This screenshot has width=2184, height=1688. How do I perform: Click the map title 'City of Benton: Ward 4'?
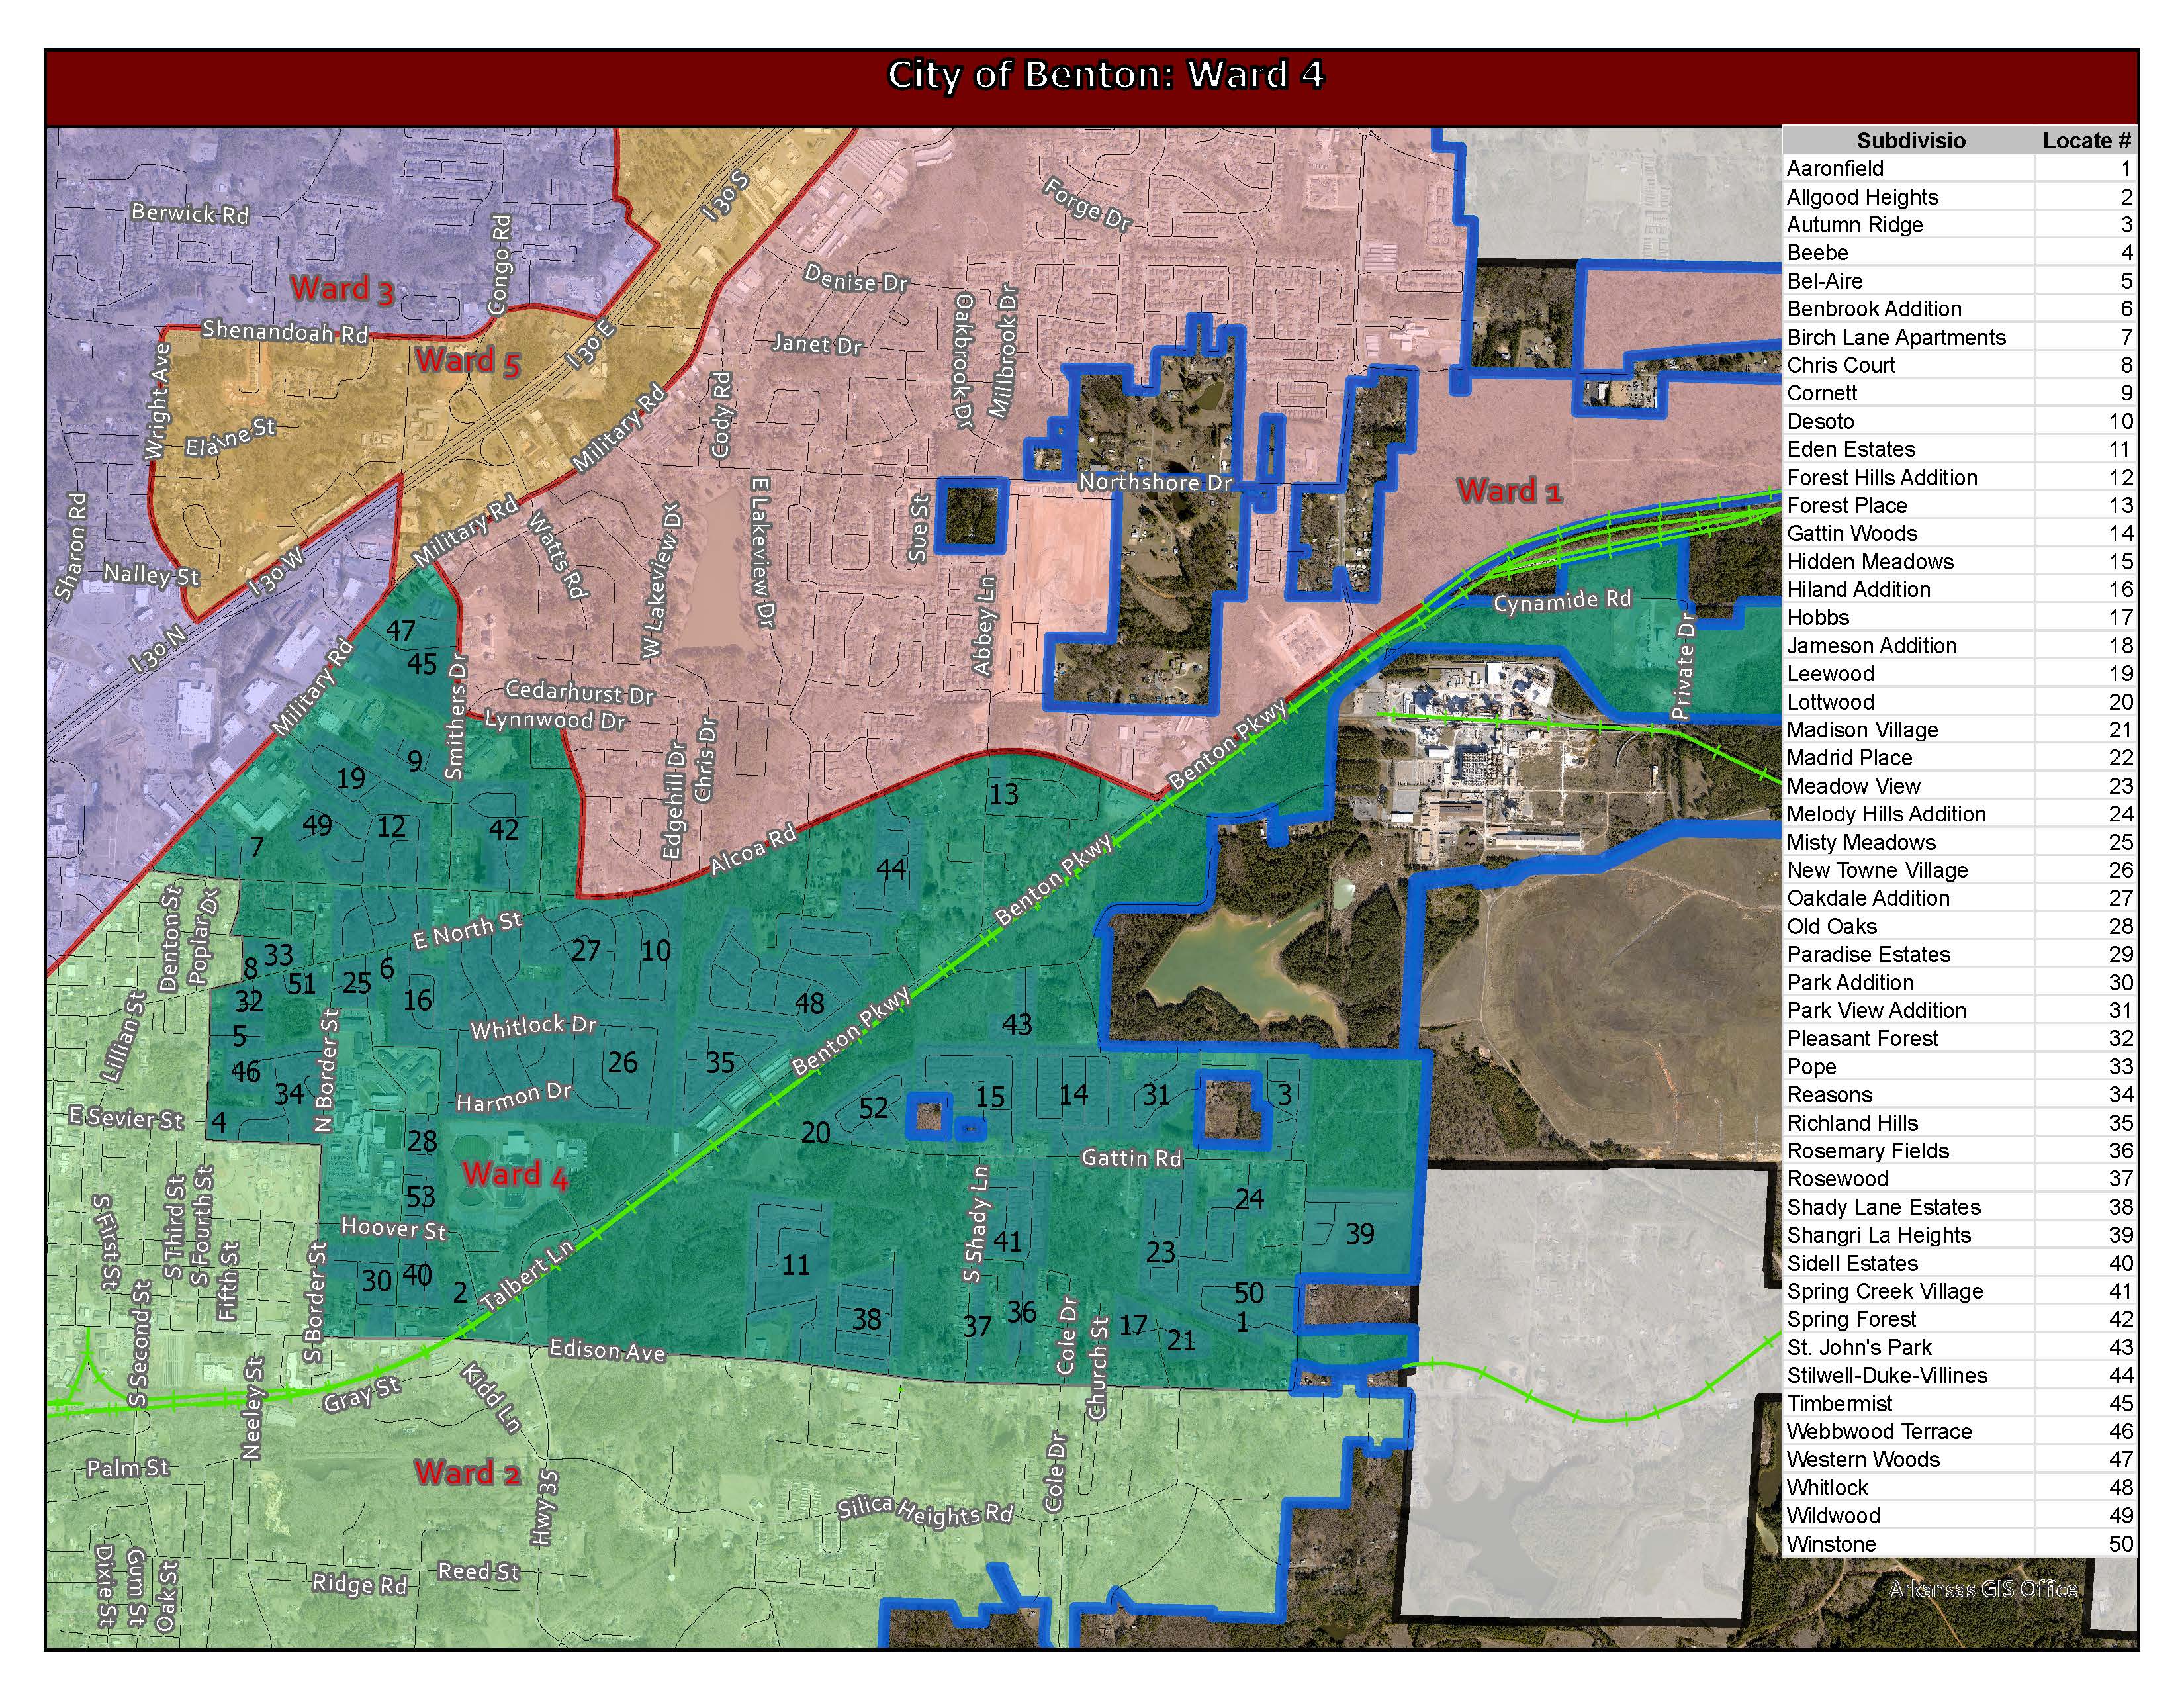tap(1105, 75)
